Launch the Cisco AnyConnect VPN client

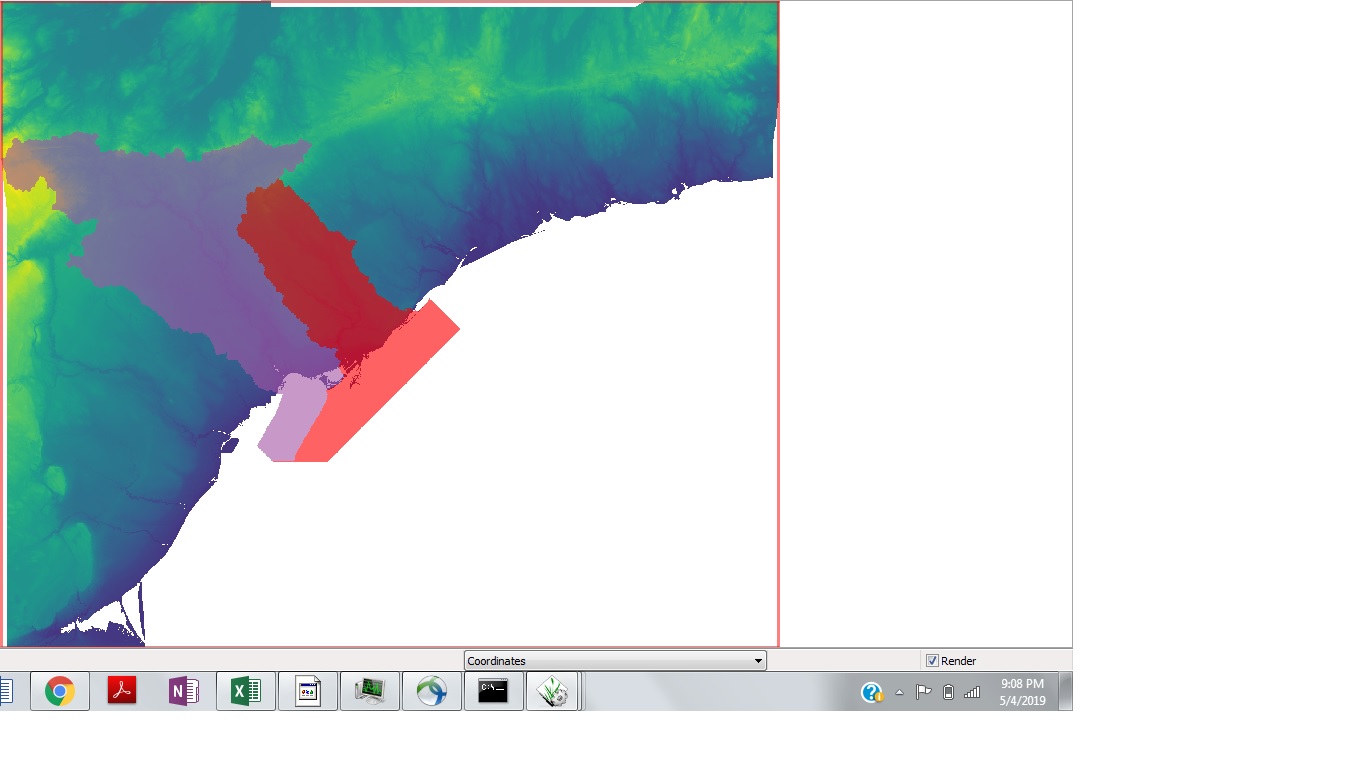click(432, 690)
